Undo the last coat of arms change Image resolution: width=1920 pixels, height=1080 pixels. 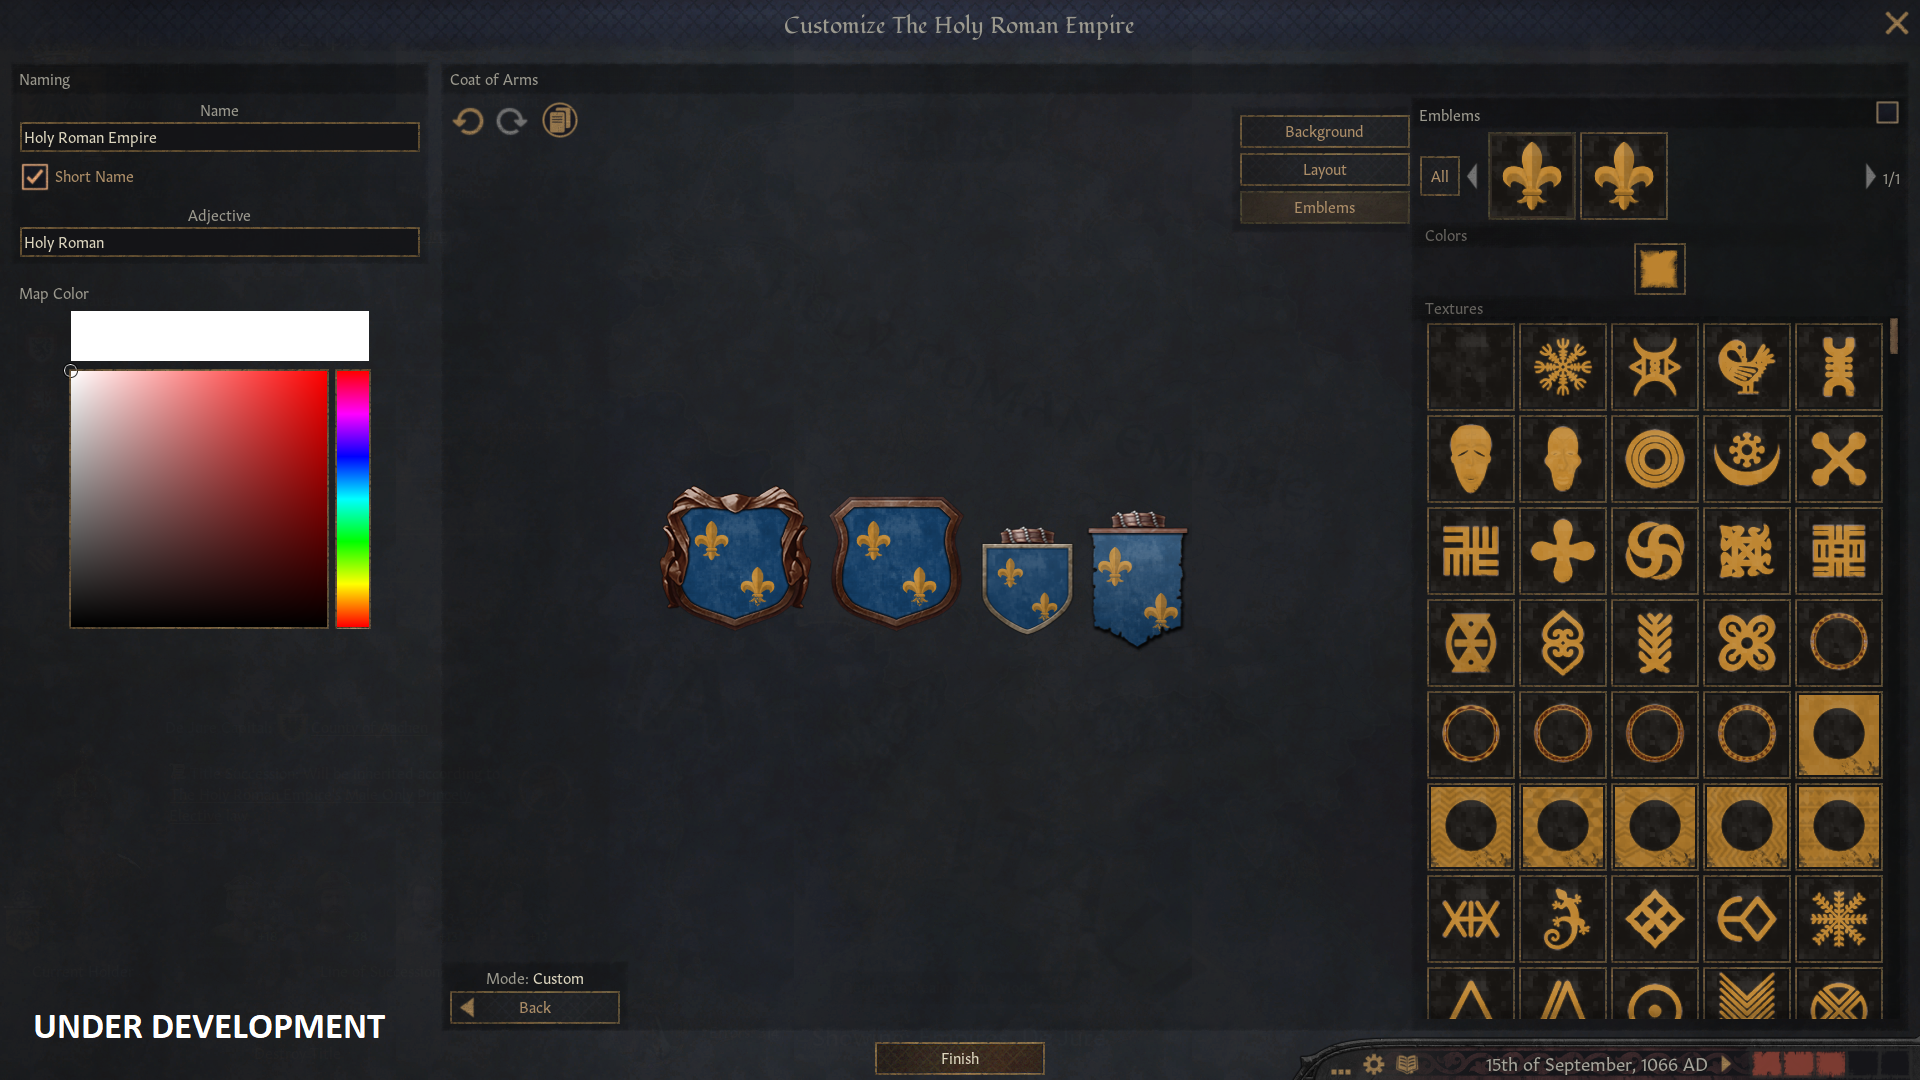[x=468, y=121]
